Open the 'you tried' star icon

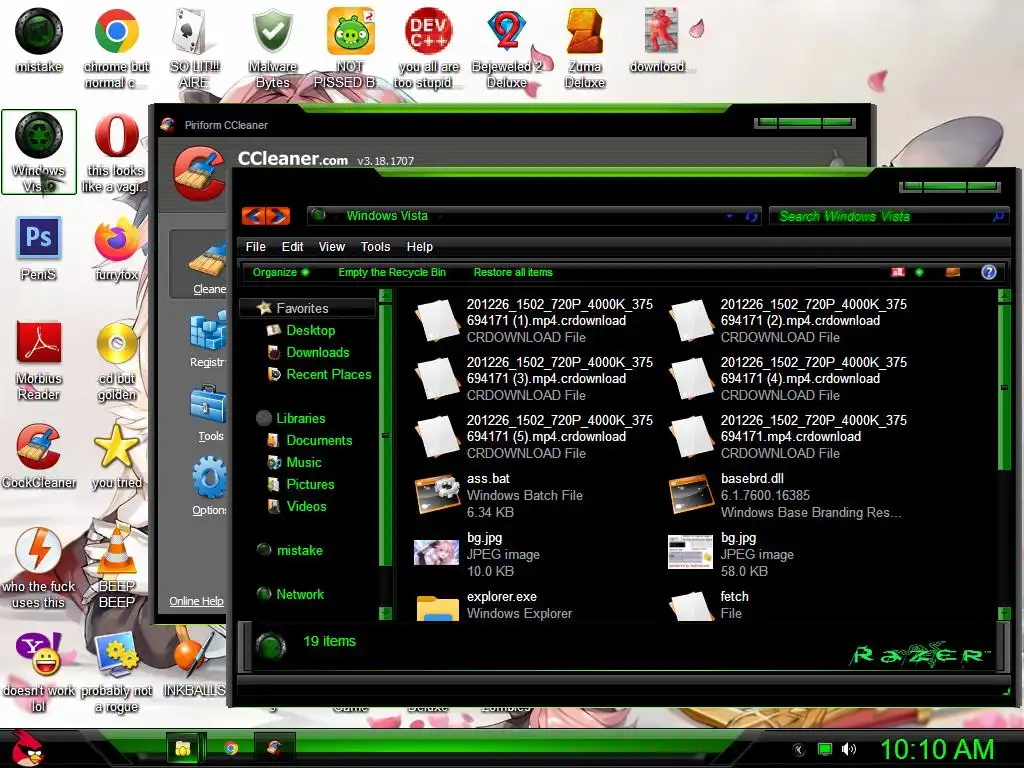click(x=116, y=456)
